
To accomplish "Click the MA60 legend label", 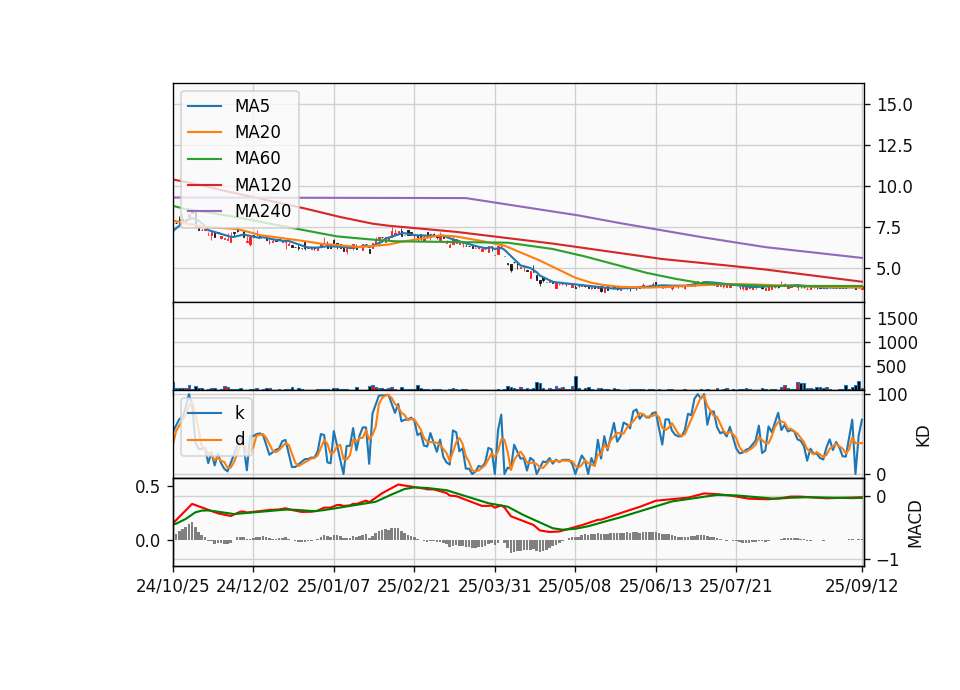I will [257, 159].
